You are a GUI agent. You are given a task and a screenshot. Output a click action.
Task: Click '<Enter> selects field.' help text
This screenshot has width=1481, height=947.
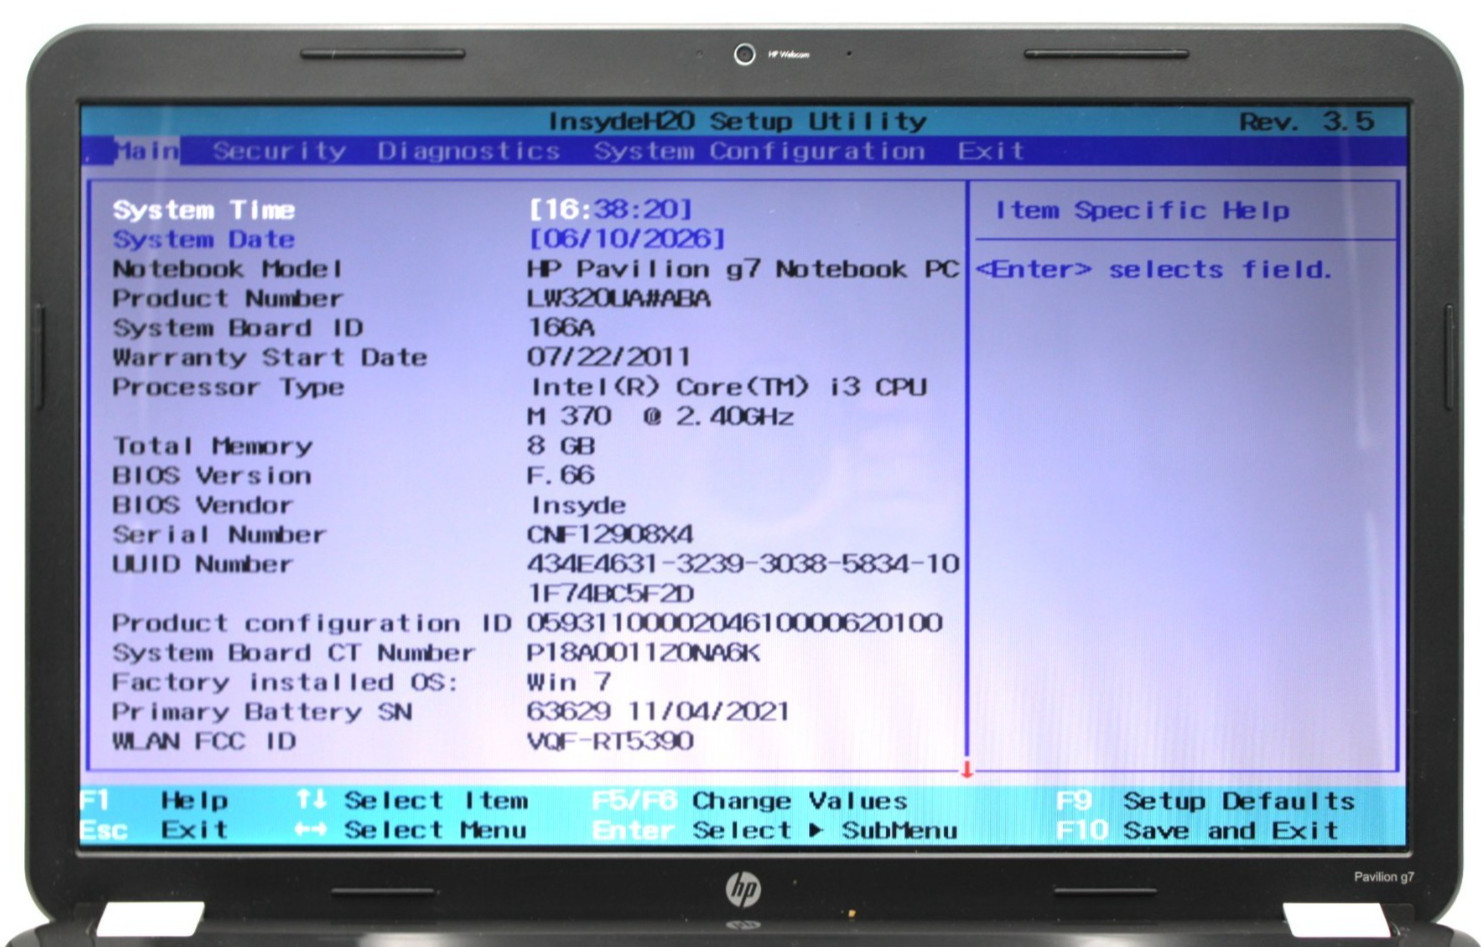pyautogui.click(x=1154, y=269)
